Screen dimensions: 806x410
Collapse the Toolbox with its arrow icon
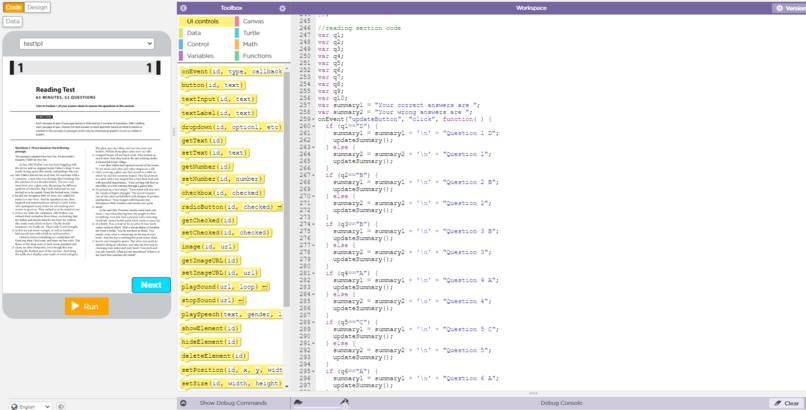coord(184,8)
